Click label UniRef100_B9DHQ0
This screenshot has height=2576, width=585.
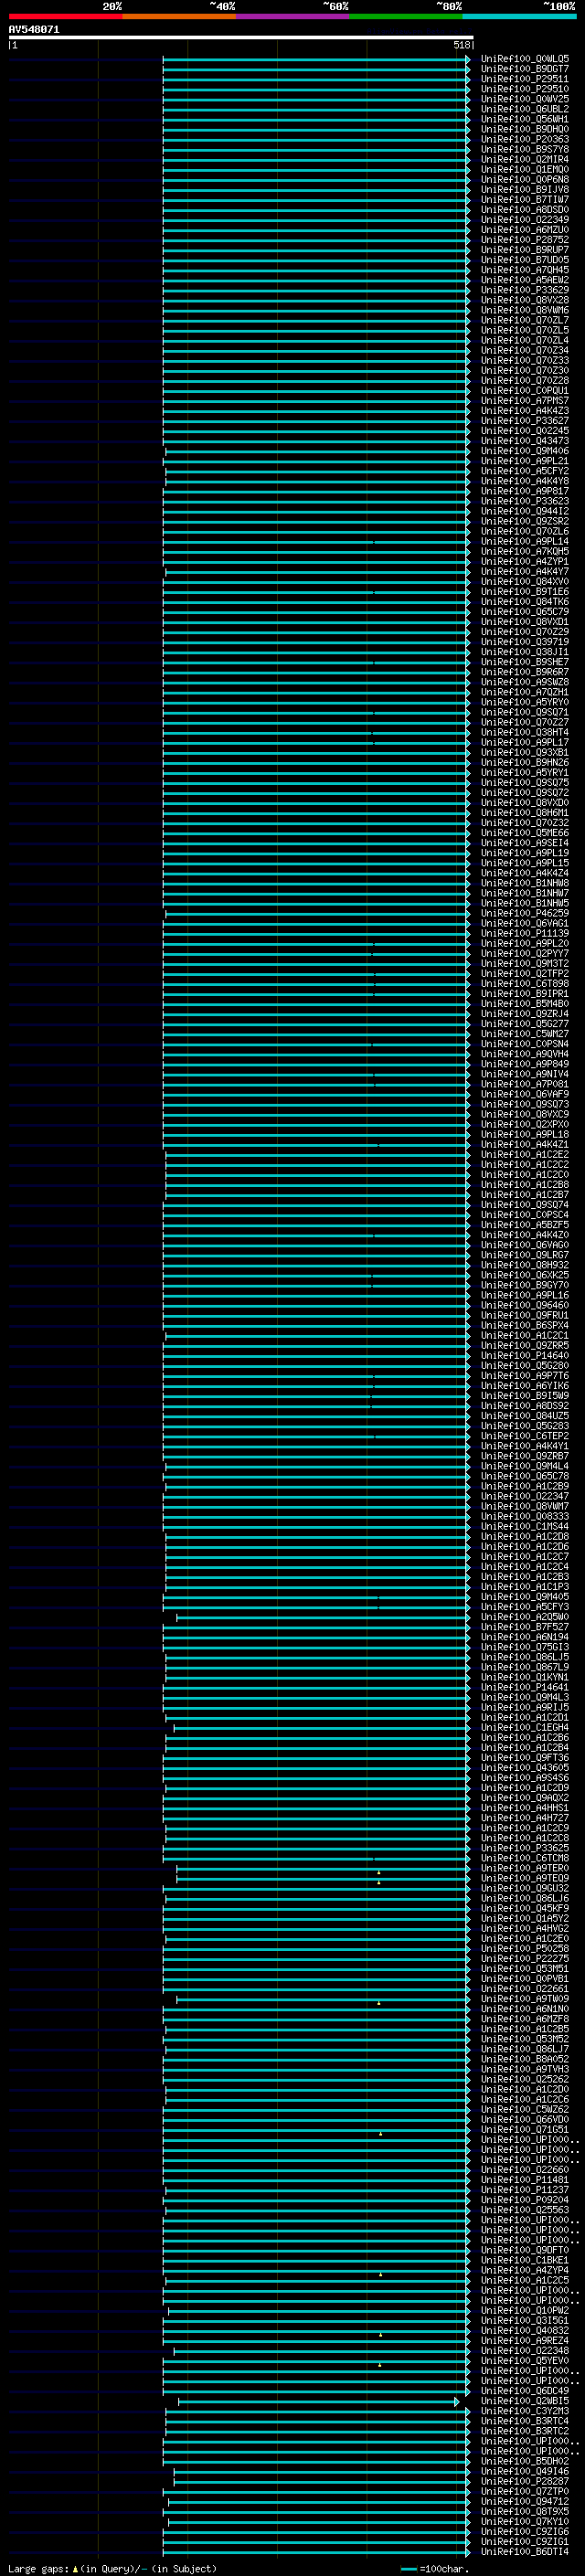524,129
